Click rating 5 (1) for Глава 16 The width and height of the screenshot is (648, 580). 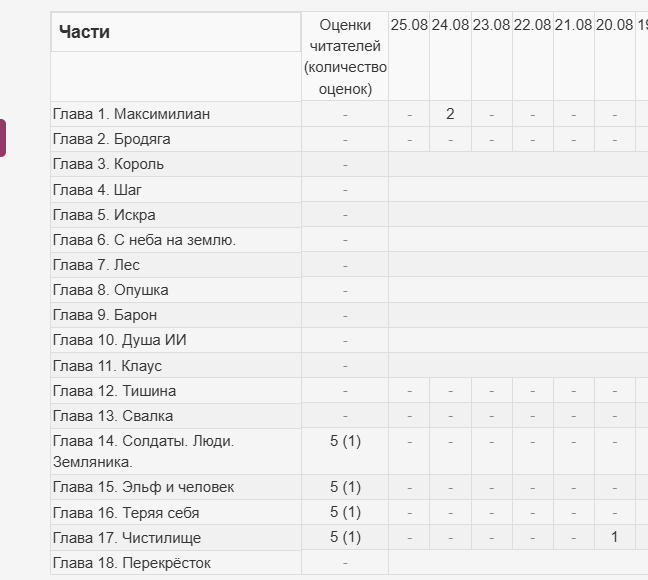345,513
